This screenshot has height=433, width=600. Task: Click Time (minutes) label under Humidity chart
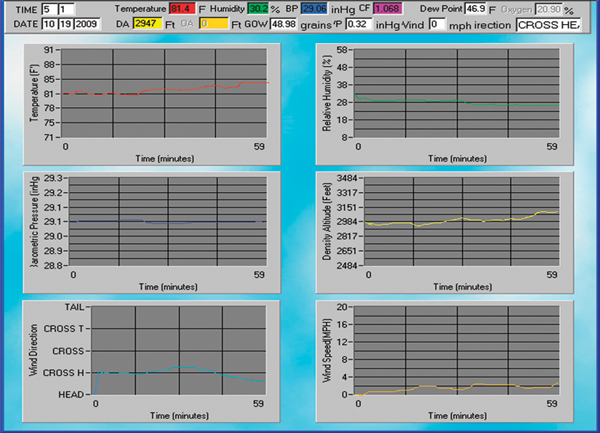click(458, 158)
